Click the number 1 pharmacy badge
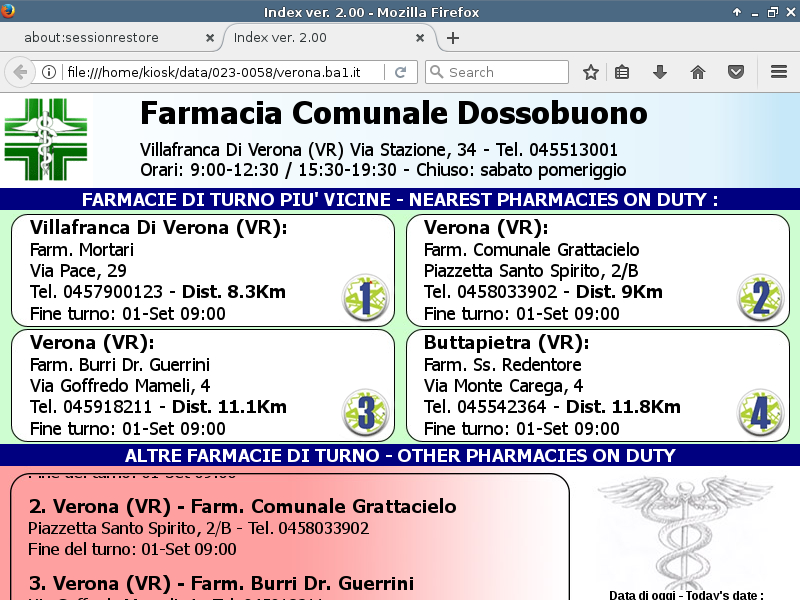The width and height of the screenshot is (800, 600). pos(365,297)
